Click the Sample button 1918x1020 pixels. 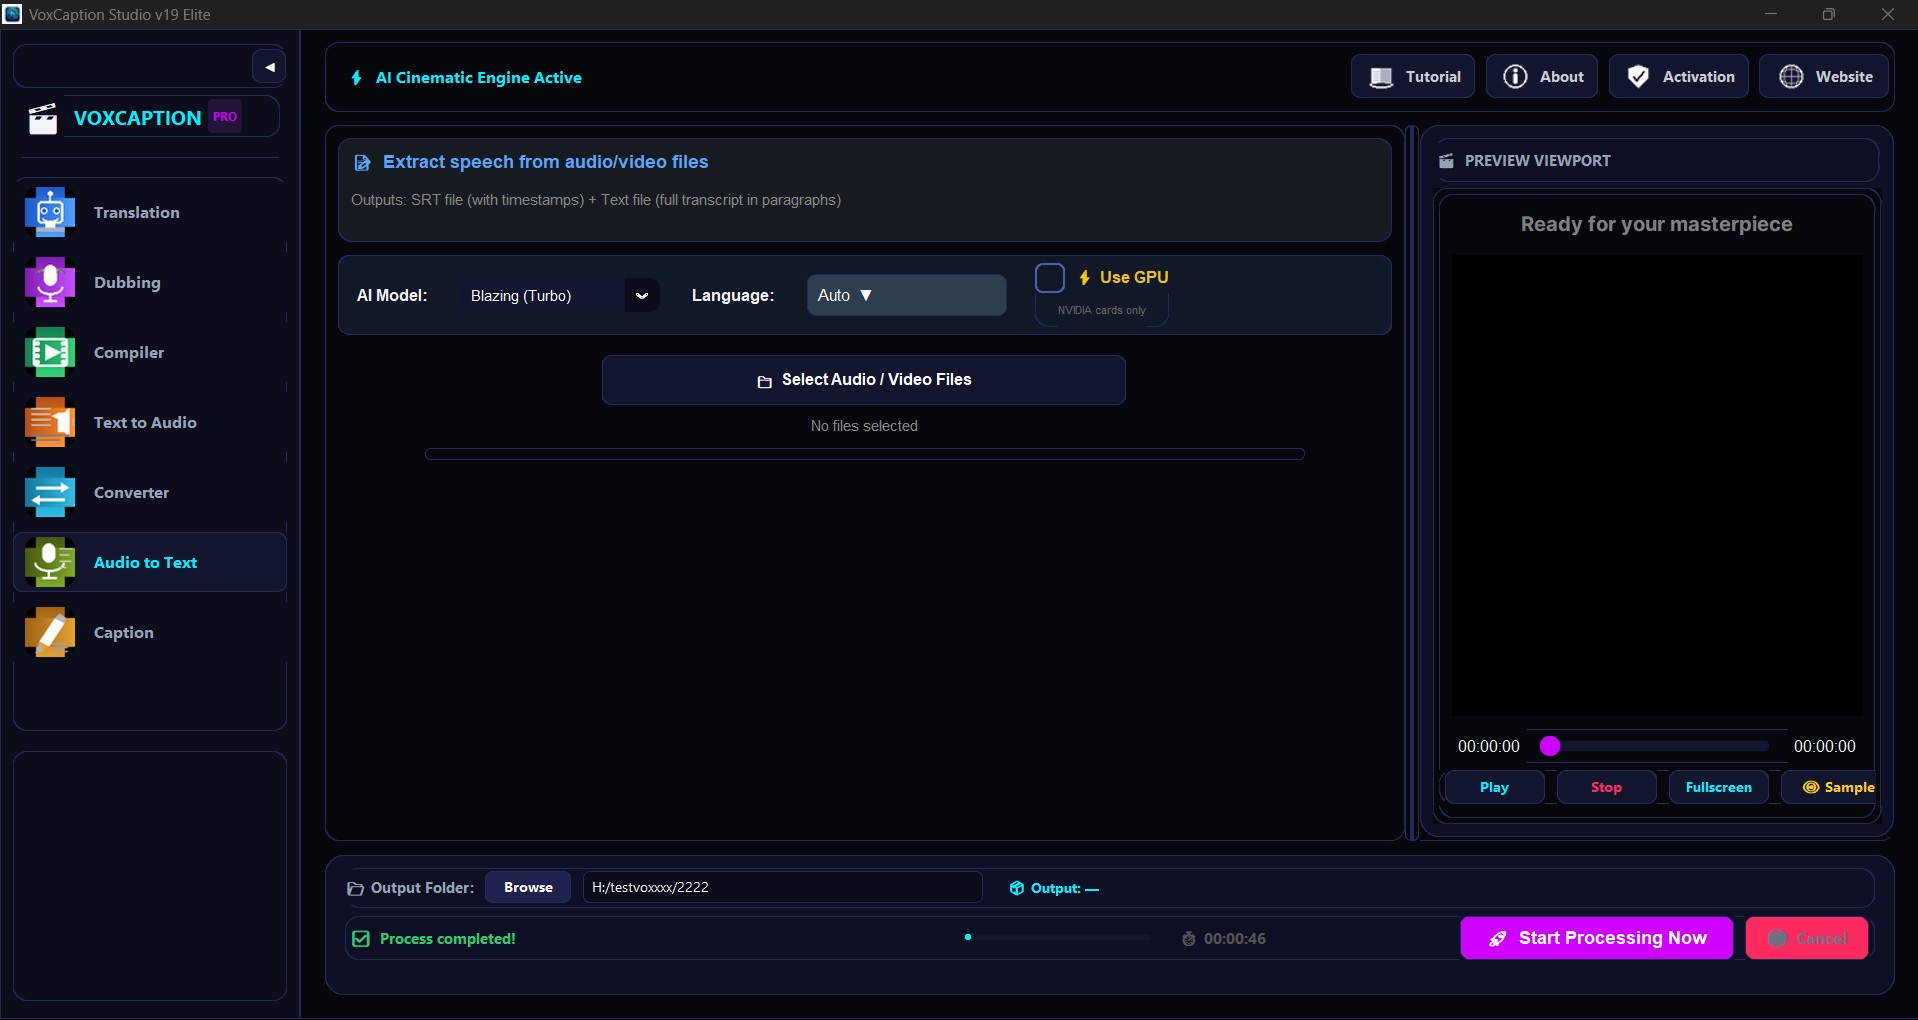(1829, 787)
